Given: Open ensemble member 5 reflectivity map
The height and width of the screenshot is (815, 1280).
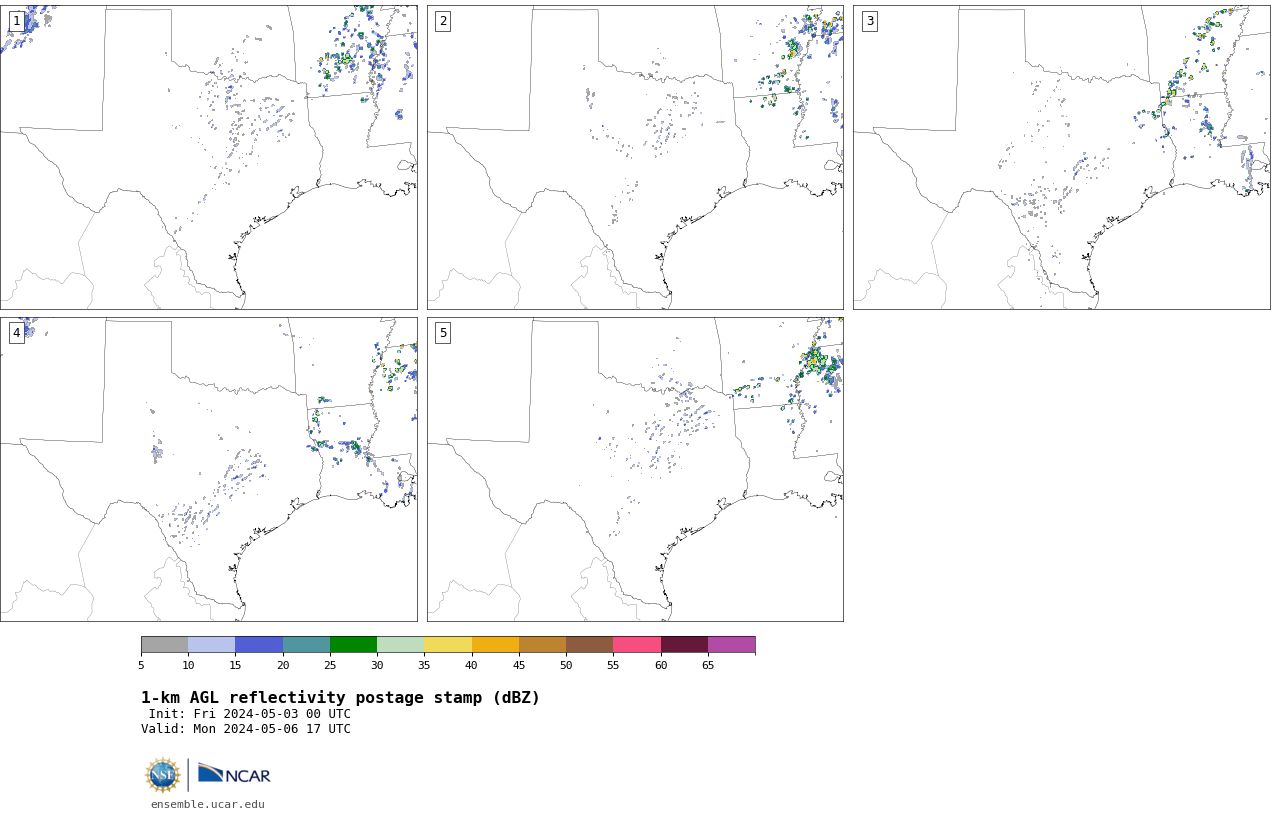Looking at the screenshot, I should tap(635, 469).
